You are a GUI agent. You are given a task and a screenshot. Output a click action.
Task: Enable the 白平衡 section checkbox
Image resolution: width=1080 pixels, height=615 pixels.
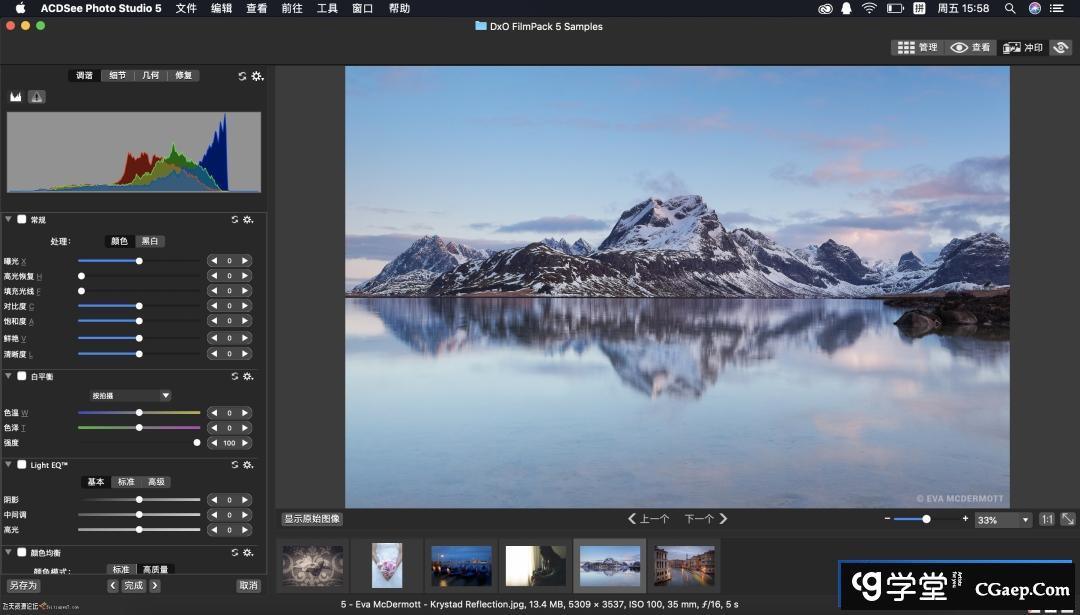pyautogui.click(x=22, y=376)
